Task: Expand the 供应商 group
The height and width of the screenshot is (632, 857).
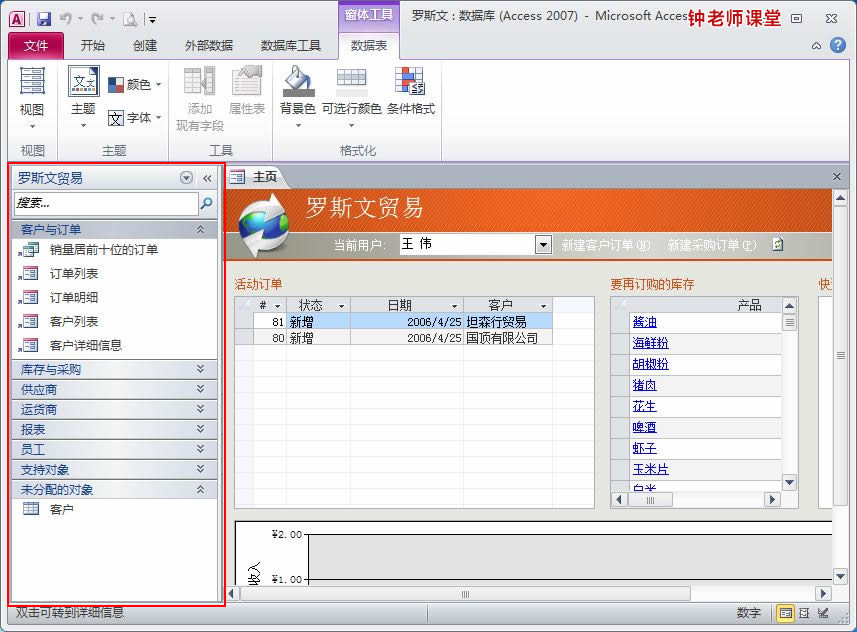Action: [x=115, y=390]
